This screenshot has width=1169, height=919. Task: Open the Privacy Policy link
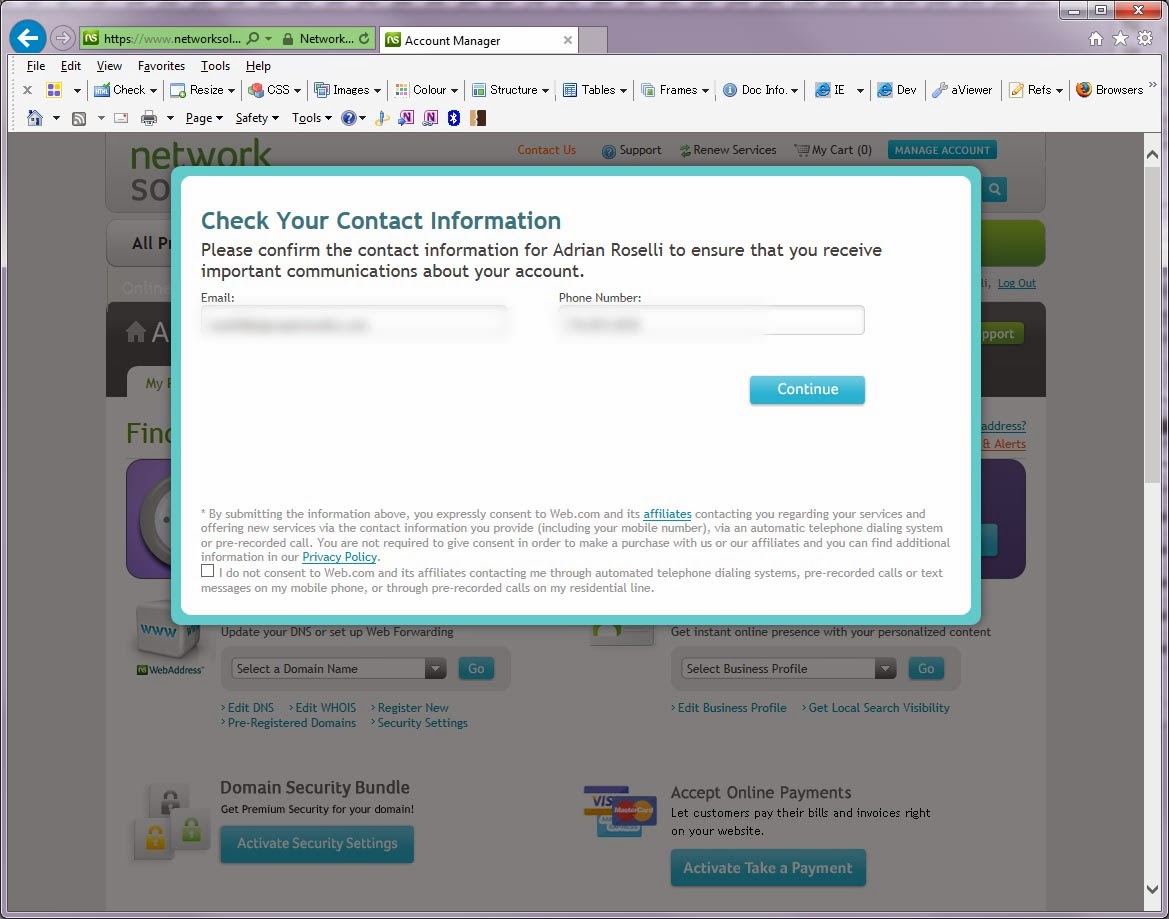pos(339,557)
